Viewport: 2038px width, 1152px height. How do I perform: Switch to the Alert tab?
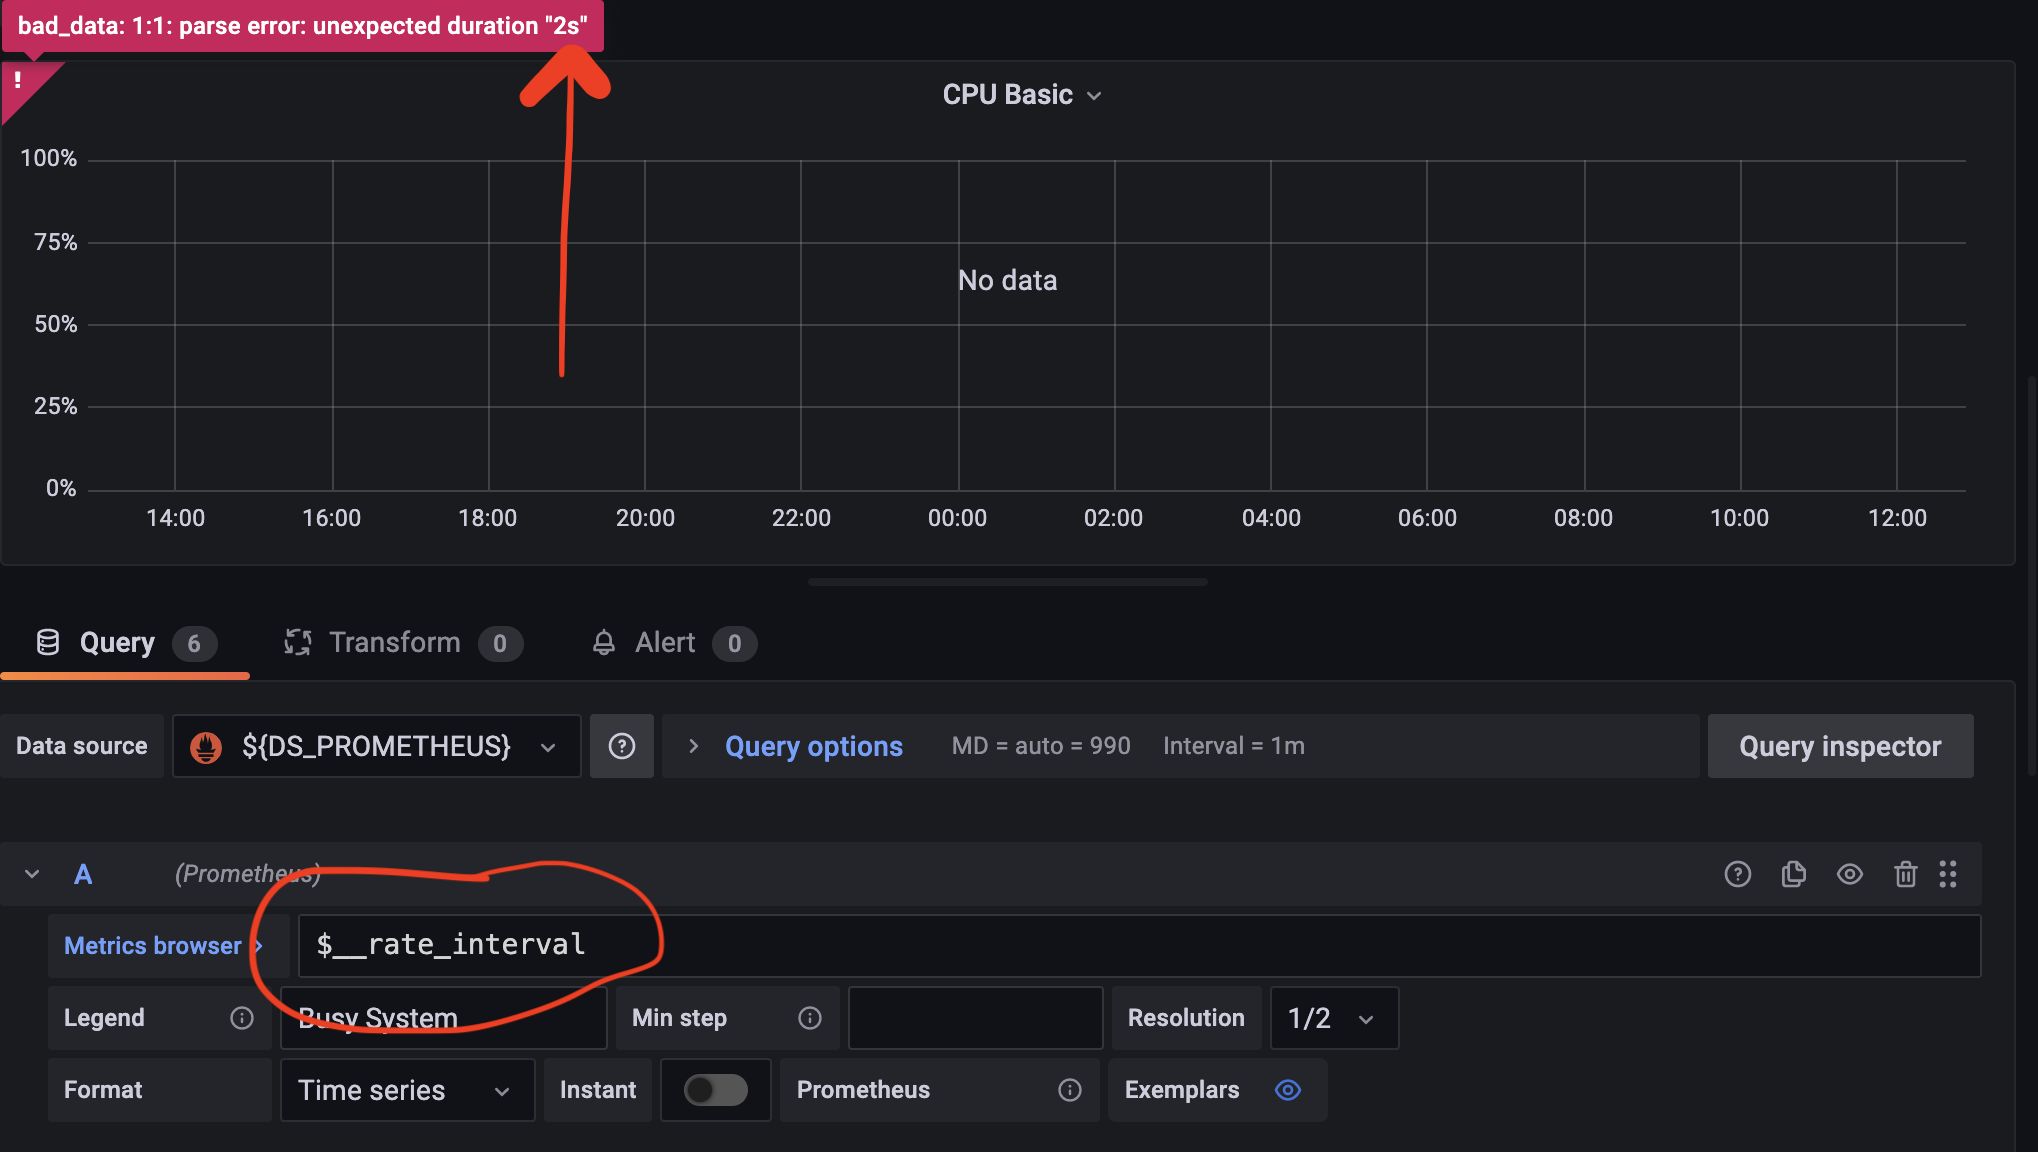[x=665, y=643]
